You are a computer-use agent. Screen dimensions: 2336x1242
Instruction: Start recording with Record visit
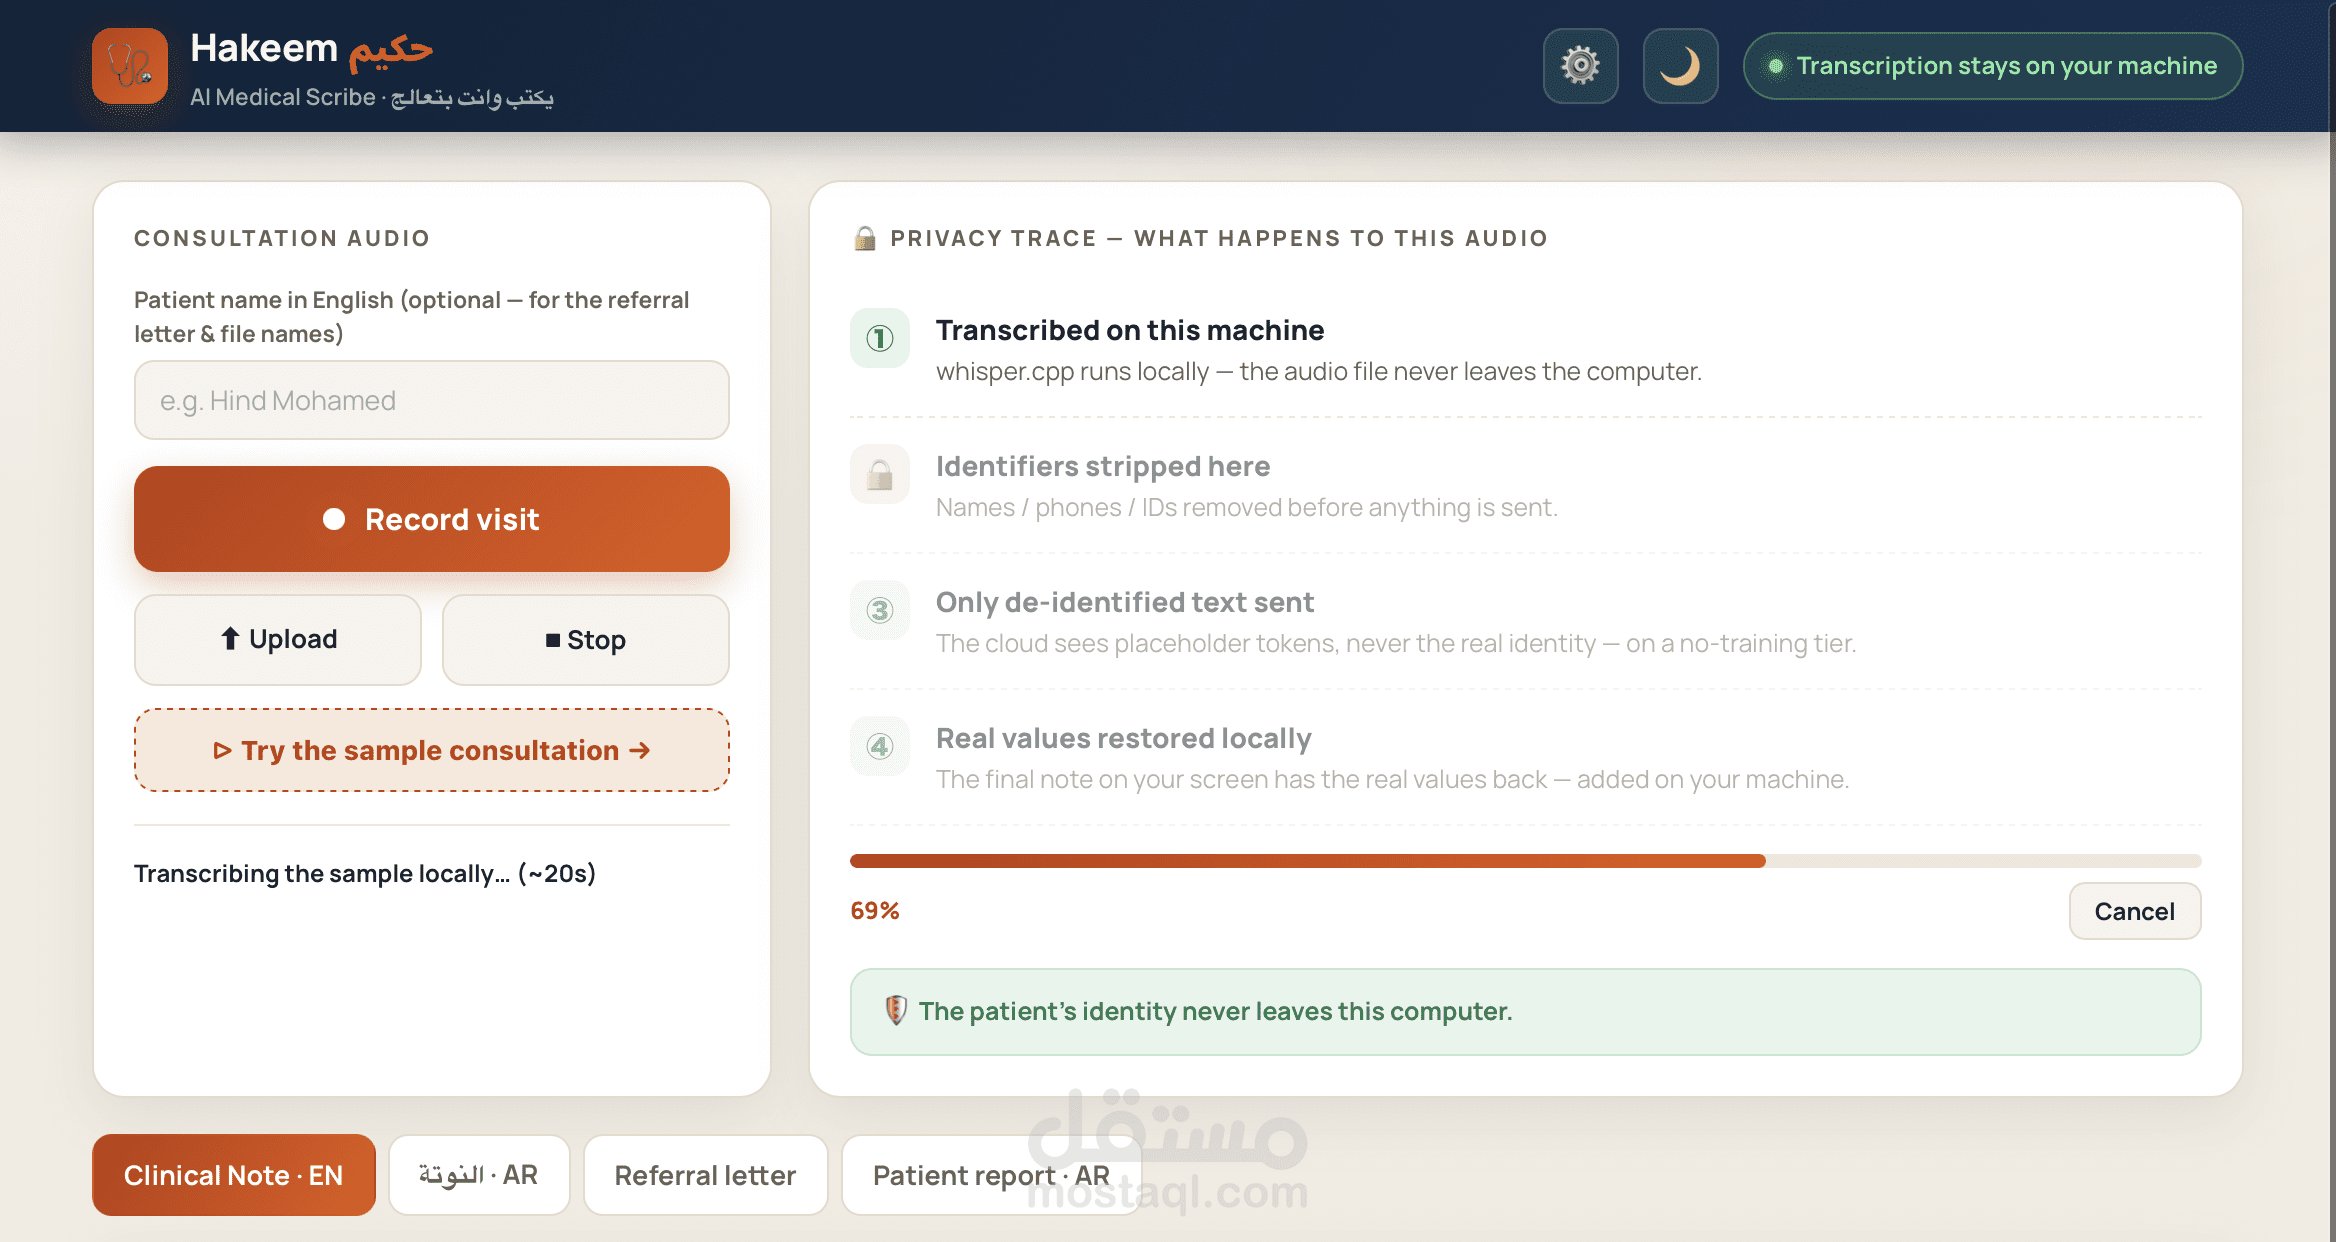click(x=432, y=519)
